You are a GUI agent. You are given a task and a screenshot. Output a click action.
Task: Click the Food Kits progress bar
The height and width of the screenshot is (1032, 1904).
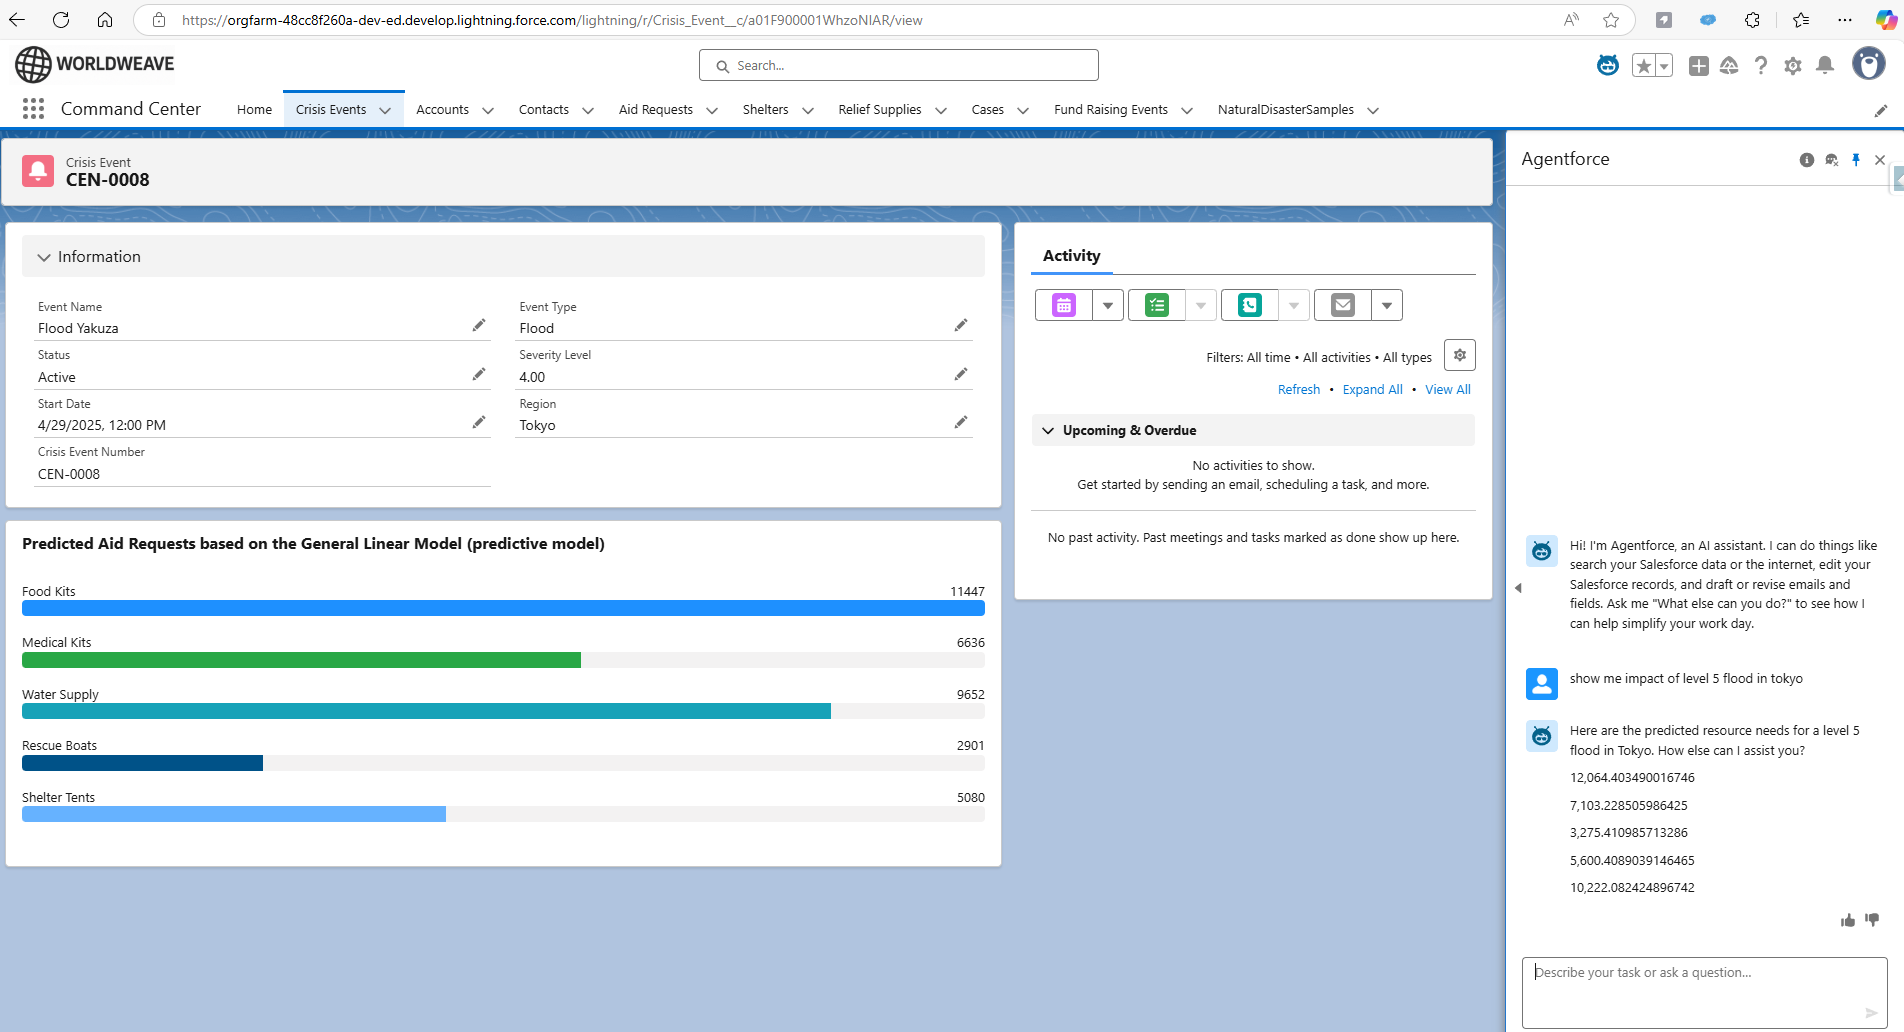(503, 608)
